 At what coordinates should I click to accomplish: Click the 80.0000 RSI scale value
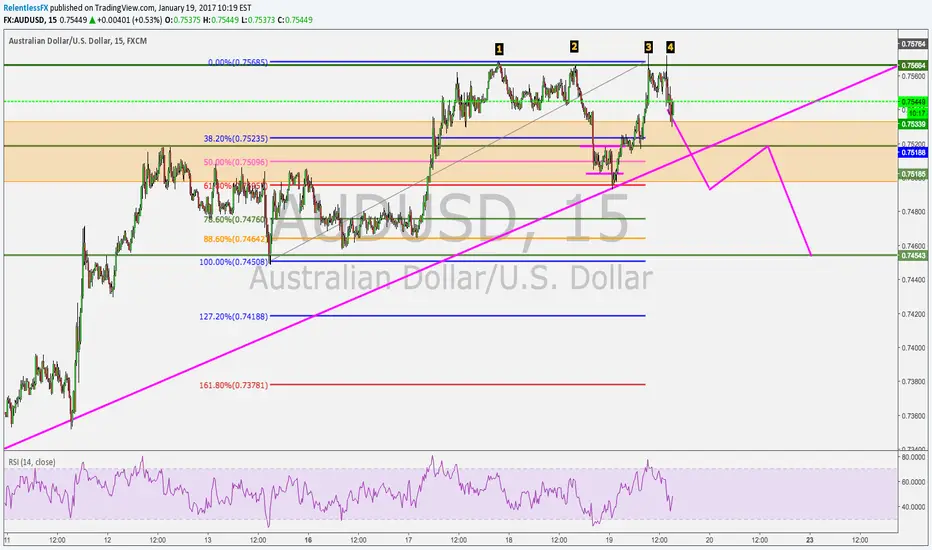coord(913,457)
